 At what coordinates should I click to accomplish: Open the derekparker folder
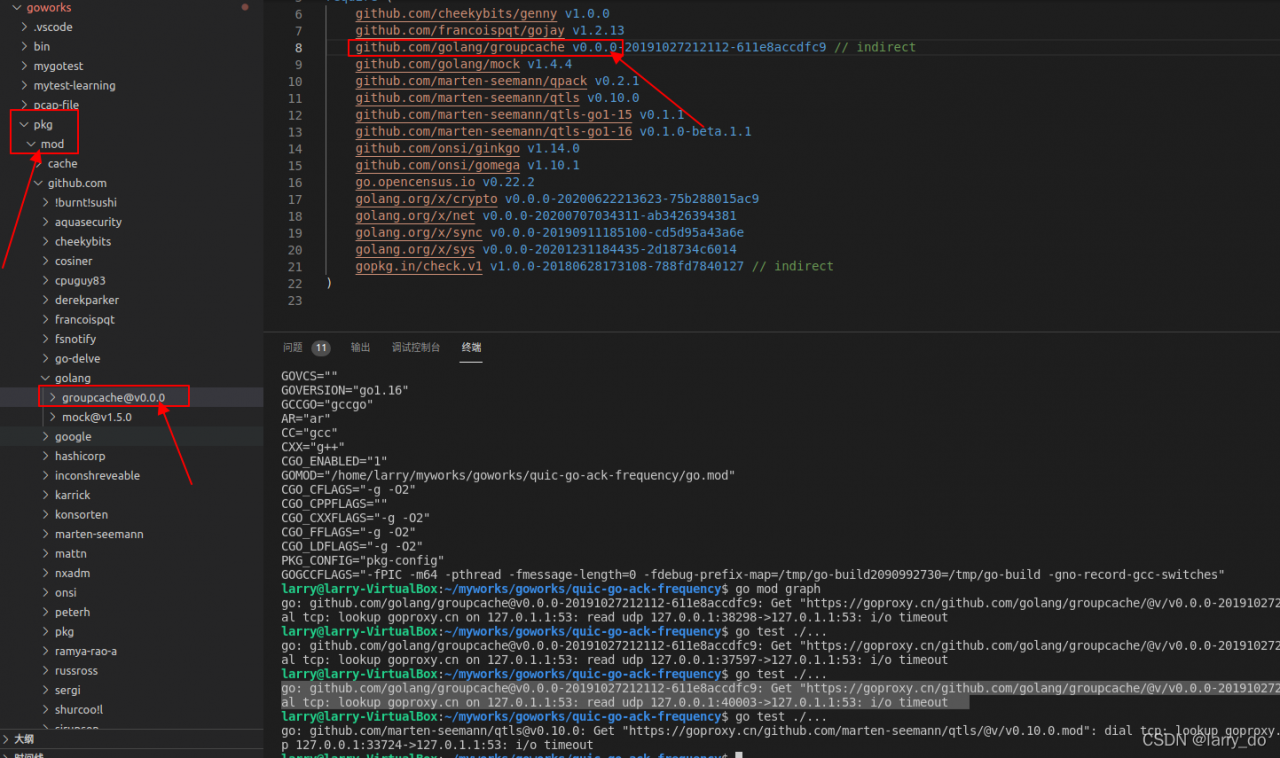point(87,300)
